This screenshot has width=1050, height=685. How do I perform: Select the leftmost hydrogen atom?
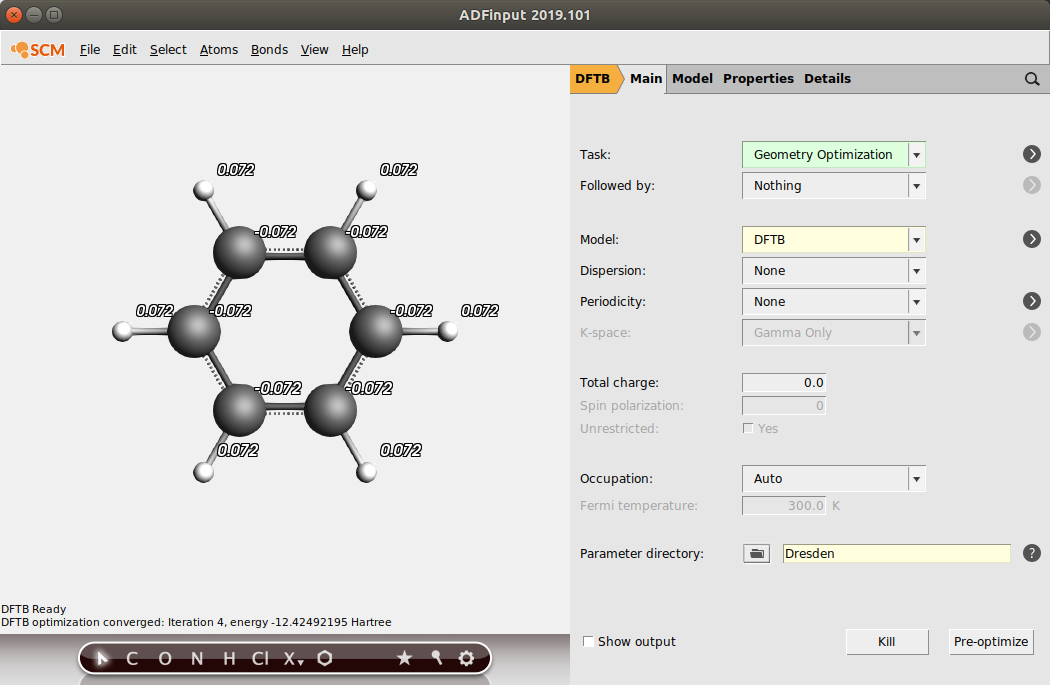[x=123, y=331]
